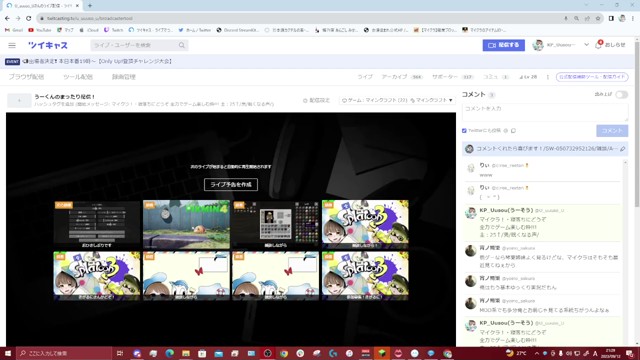The image size is (640, 360).
Task: Click the コメントを入力 comment input field
Action: [x=545, y=112]
